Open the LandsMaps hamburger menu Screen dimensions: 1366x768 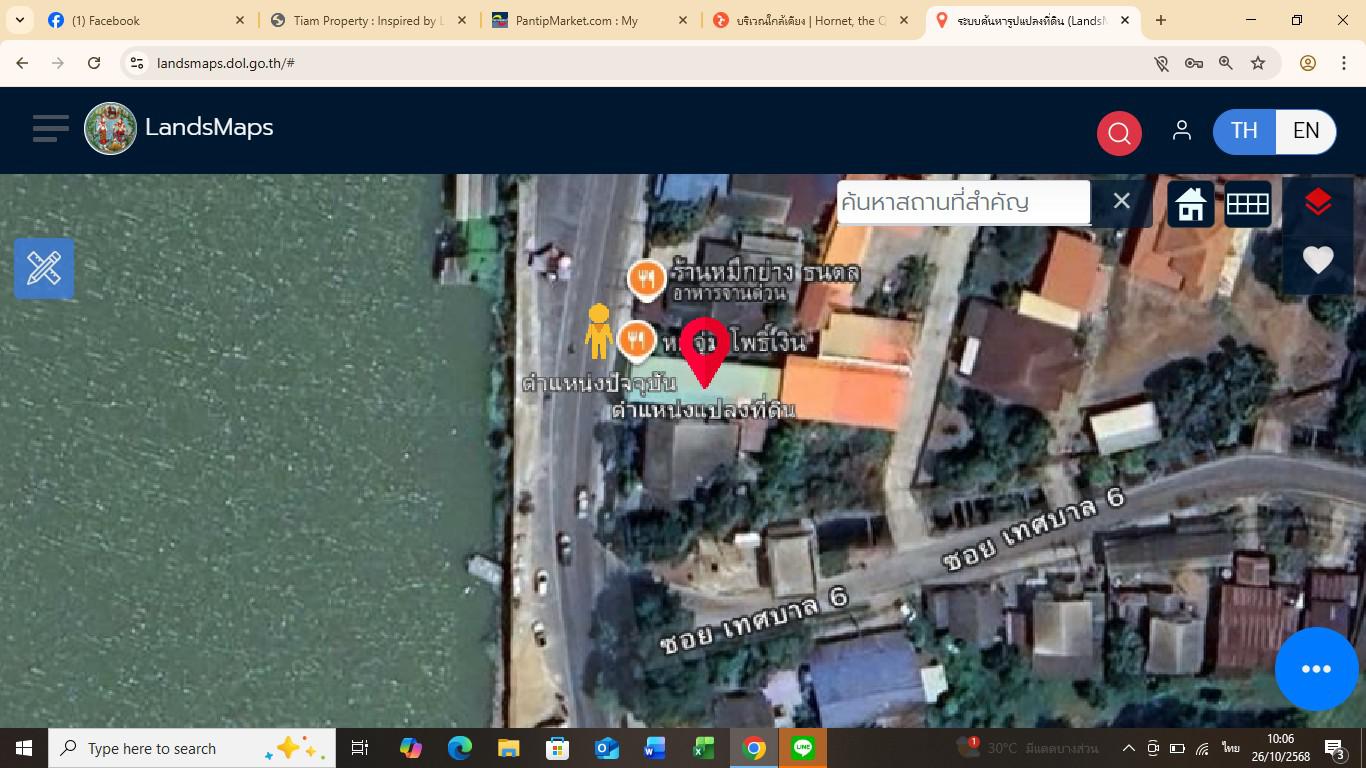coord(50,128)
